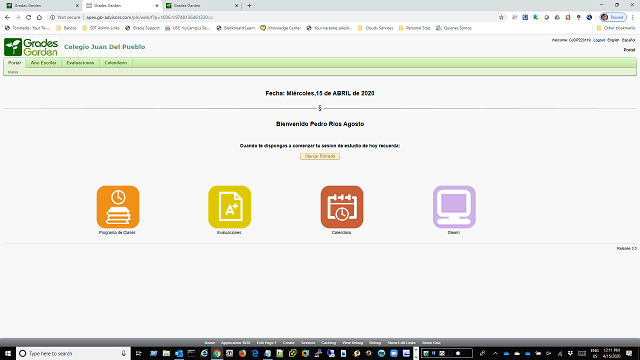Click View Debug in developer toolbar
Viewport: 640px width, 360px height.
click(352, 343)
